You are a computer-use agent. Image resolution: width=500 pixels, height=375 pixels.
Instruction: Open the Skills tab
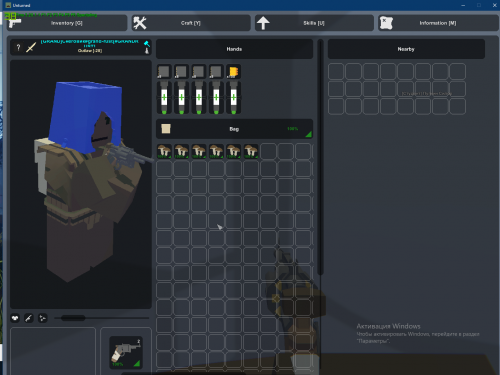click(x=314, y=23)
